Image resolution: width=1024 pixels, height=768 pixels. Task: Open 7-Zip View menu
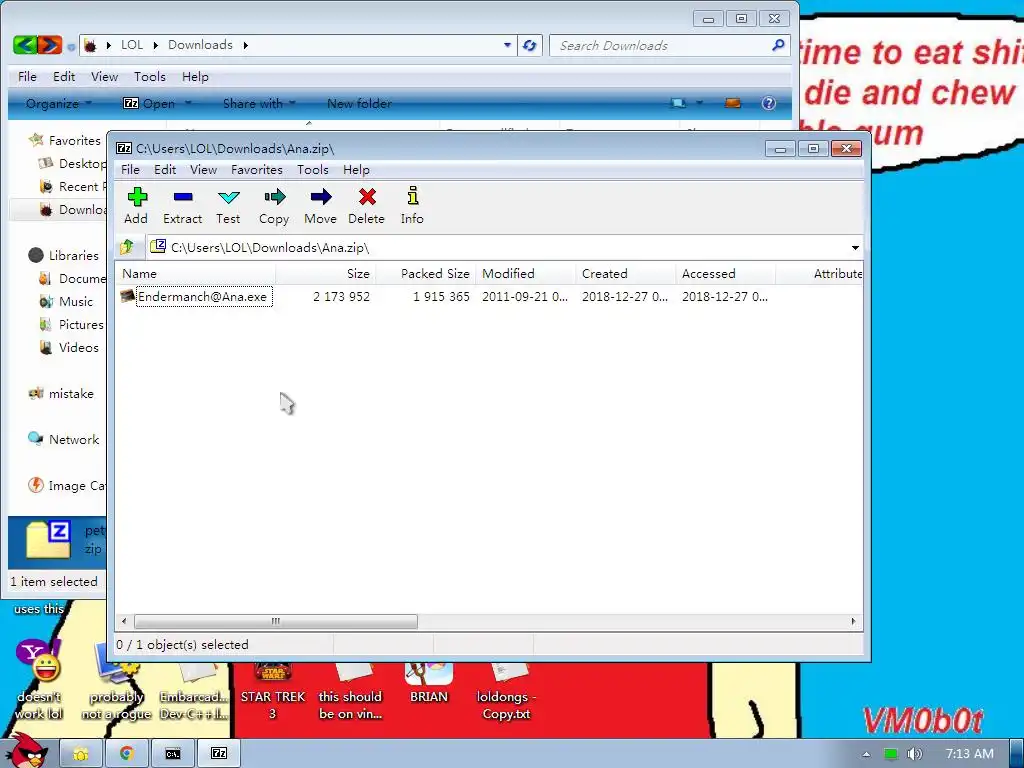(203, 170)
